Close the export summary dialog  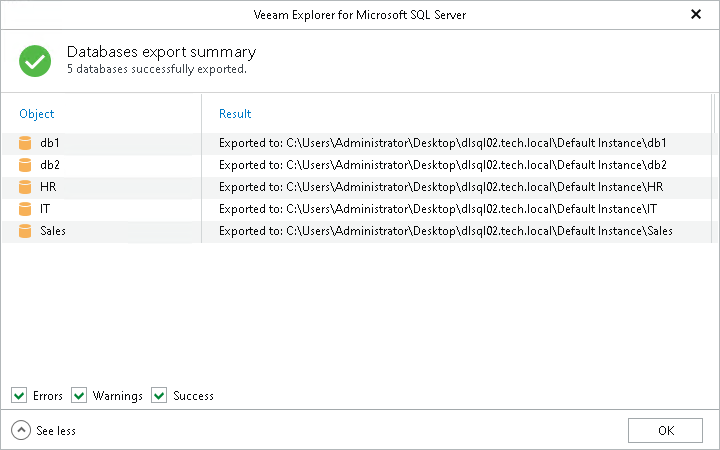(x=695, y=14)
